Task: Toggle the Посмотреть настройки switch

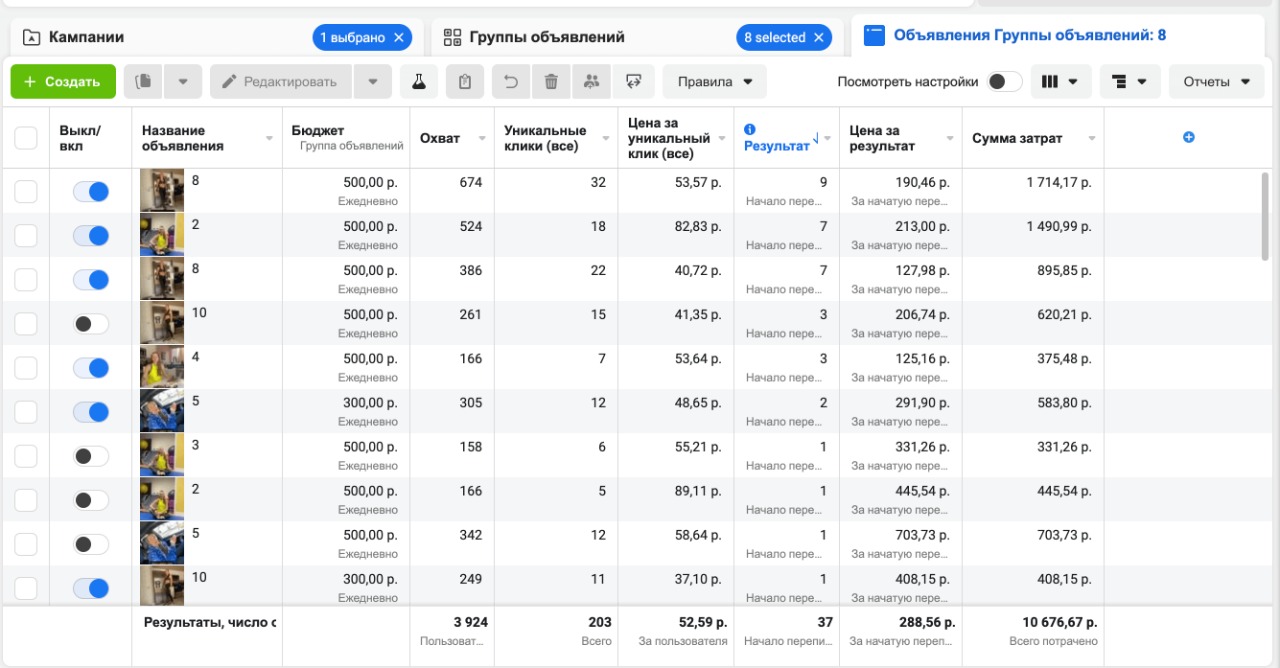Action: pos(1004,82)
